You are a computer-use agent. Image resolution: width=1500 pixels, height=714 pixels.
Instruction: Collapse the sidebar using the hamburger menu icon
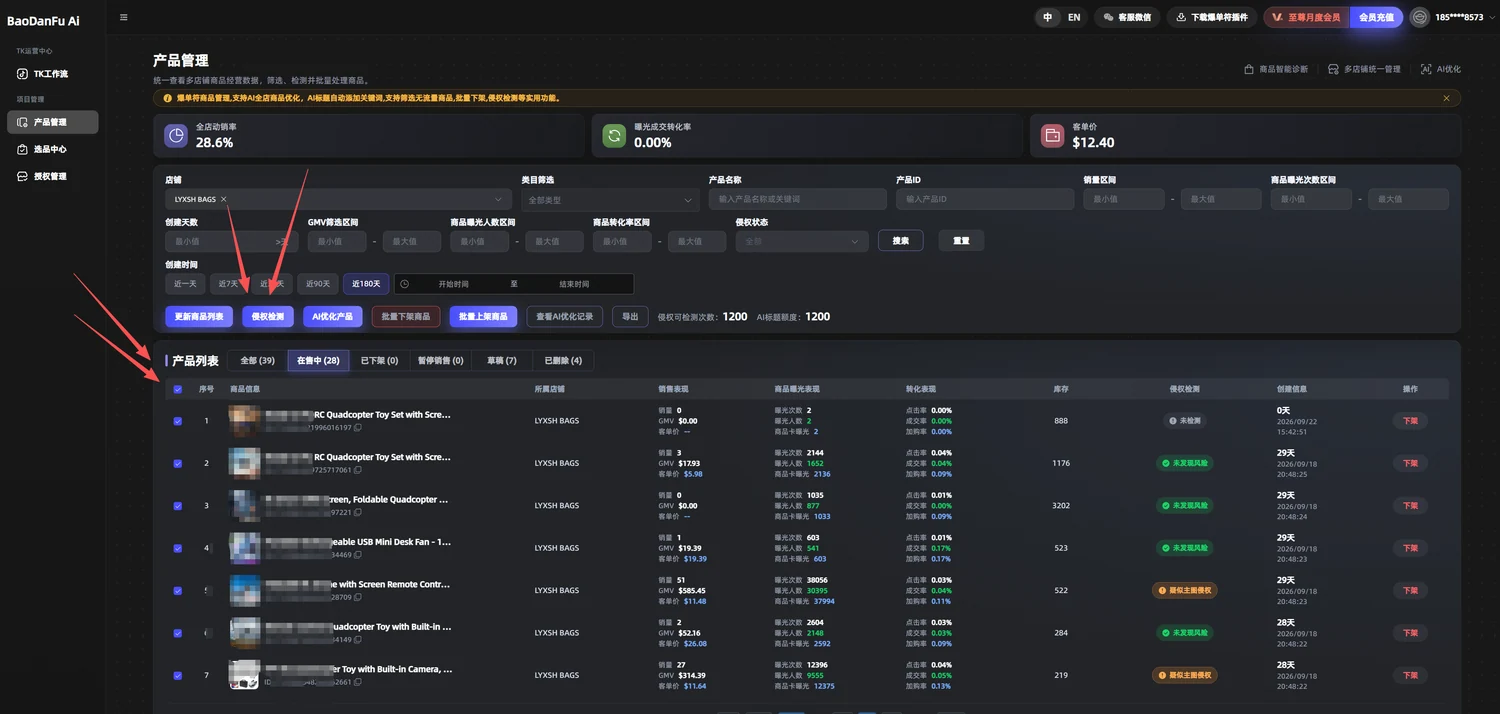123,17
